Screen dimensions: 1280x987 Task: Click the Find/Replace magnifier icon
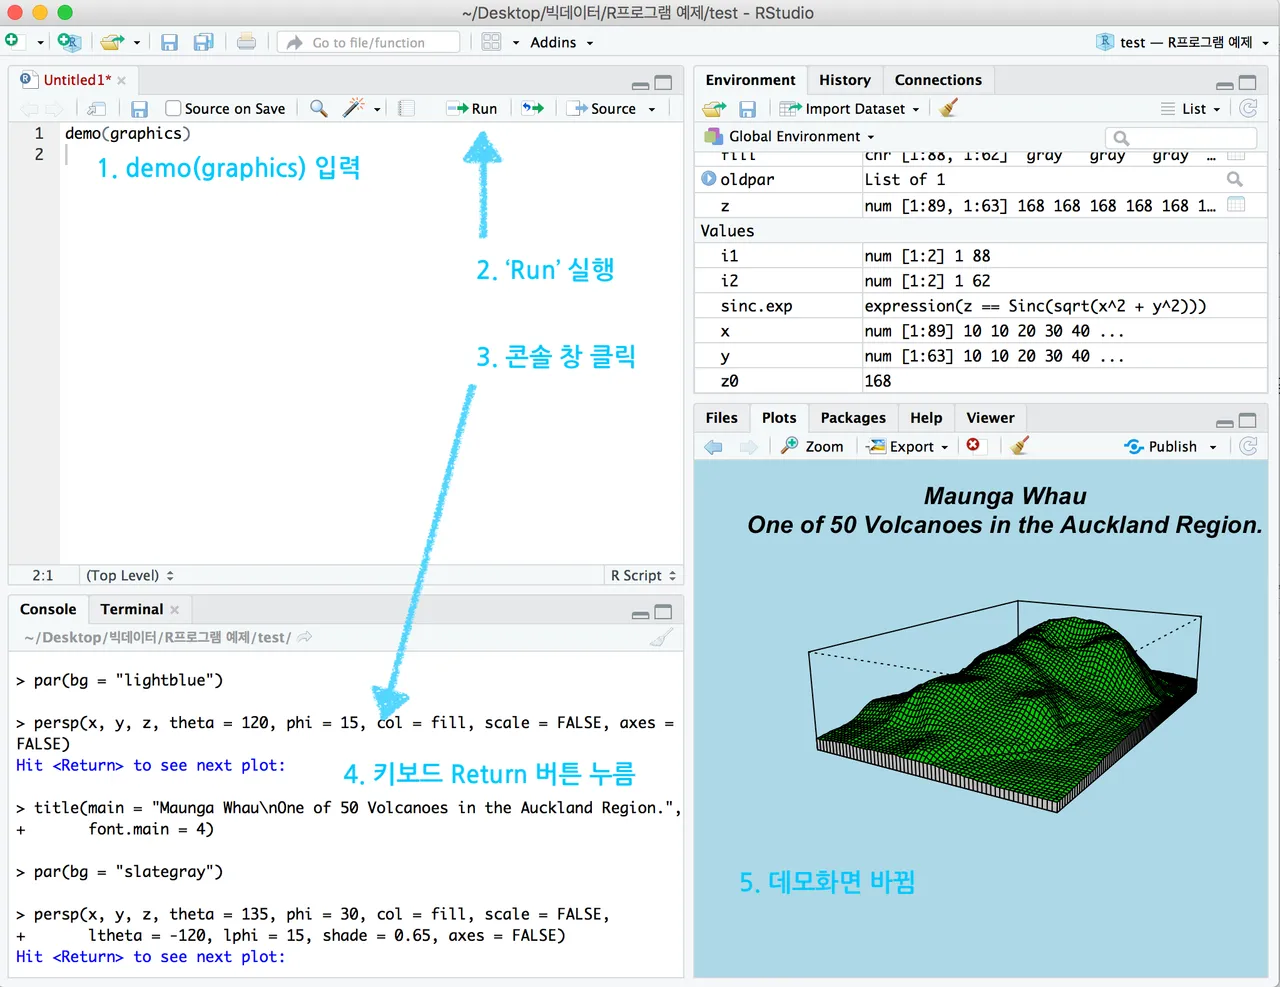pyautogui.click(x=319, y=108)
